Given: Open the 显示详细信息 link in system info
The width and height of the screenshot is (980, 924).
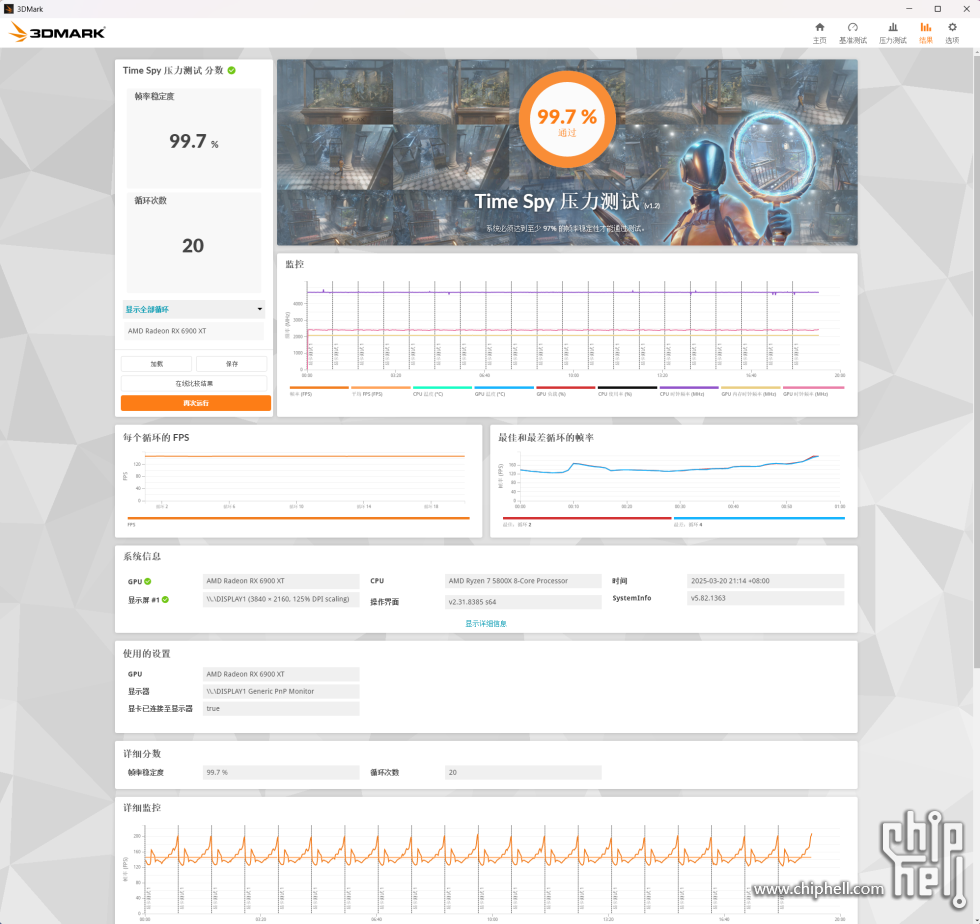Looking at the screenshot, I should (x=486, y=624).
